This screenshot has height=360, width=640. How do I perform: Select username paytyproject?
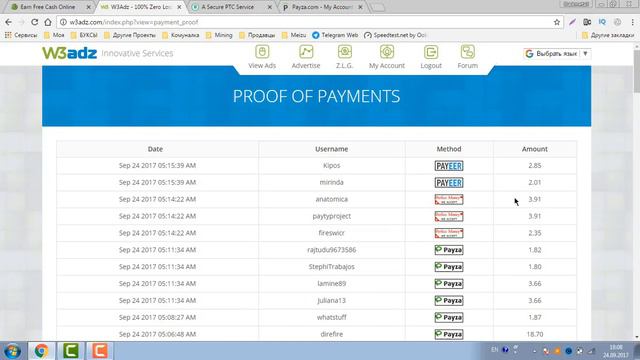pos(331,216)
